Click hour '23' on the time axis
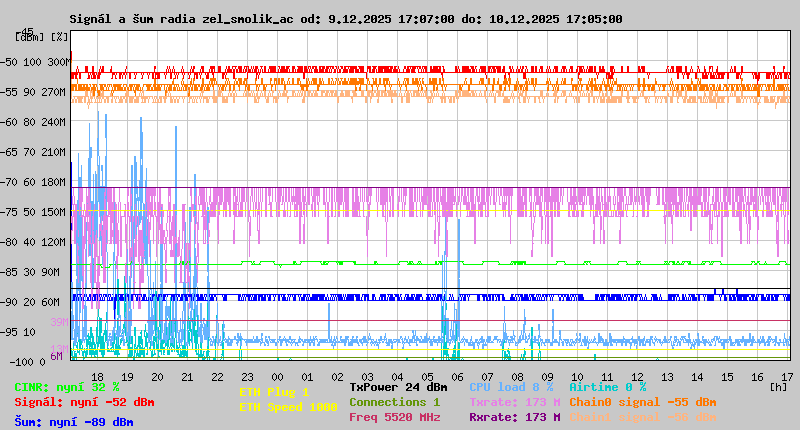The image size is (800, 430). click(x=247, y=377)
